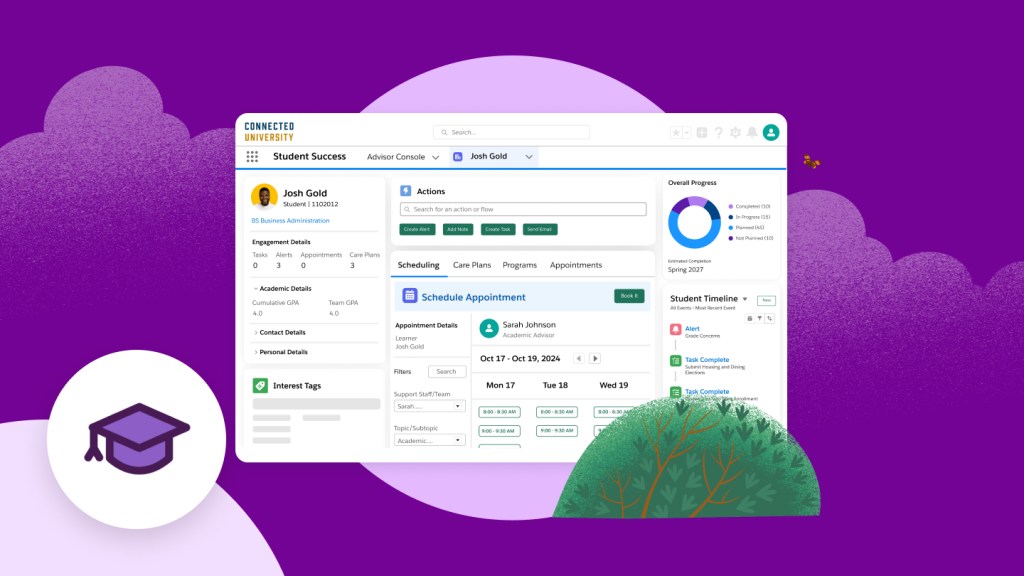Switch to the Scheduling tab
This screenshot has height=576, width=1024.
click(419, 265)
